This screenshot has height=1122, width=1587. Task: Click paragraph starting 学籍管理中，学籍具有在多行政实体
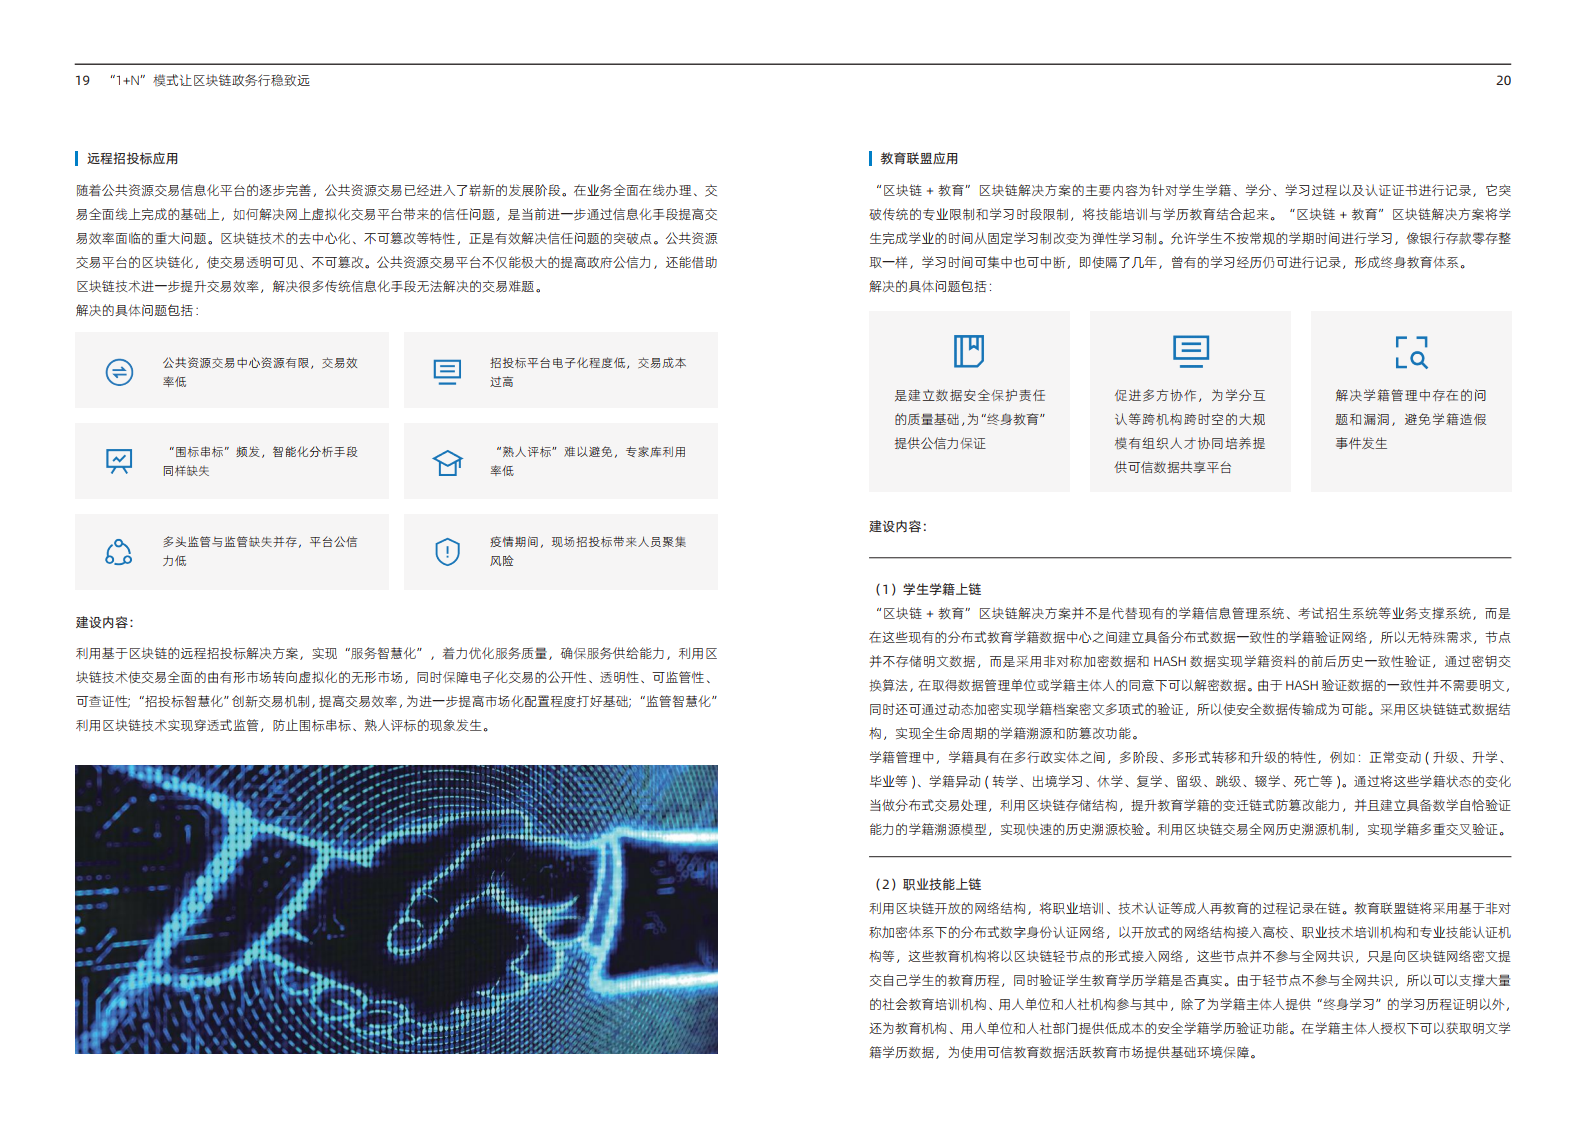[x=1190, y=793]
